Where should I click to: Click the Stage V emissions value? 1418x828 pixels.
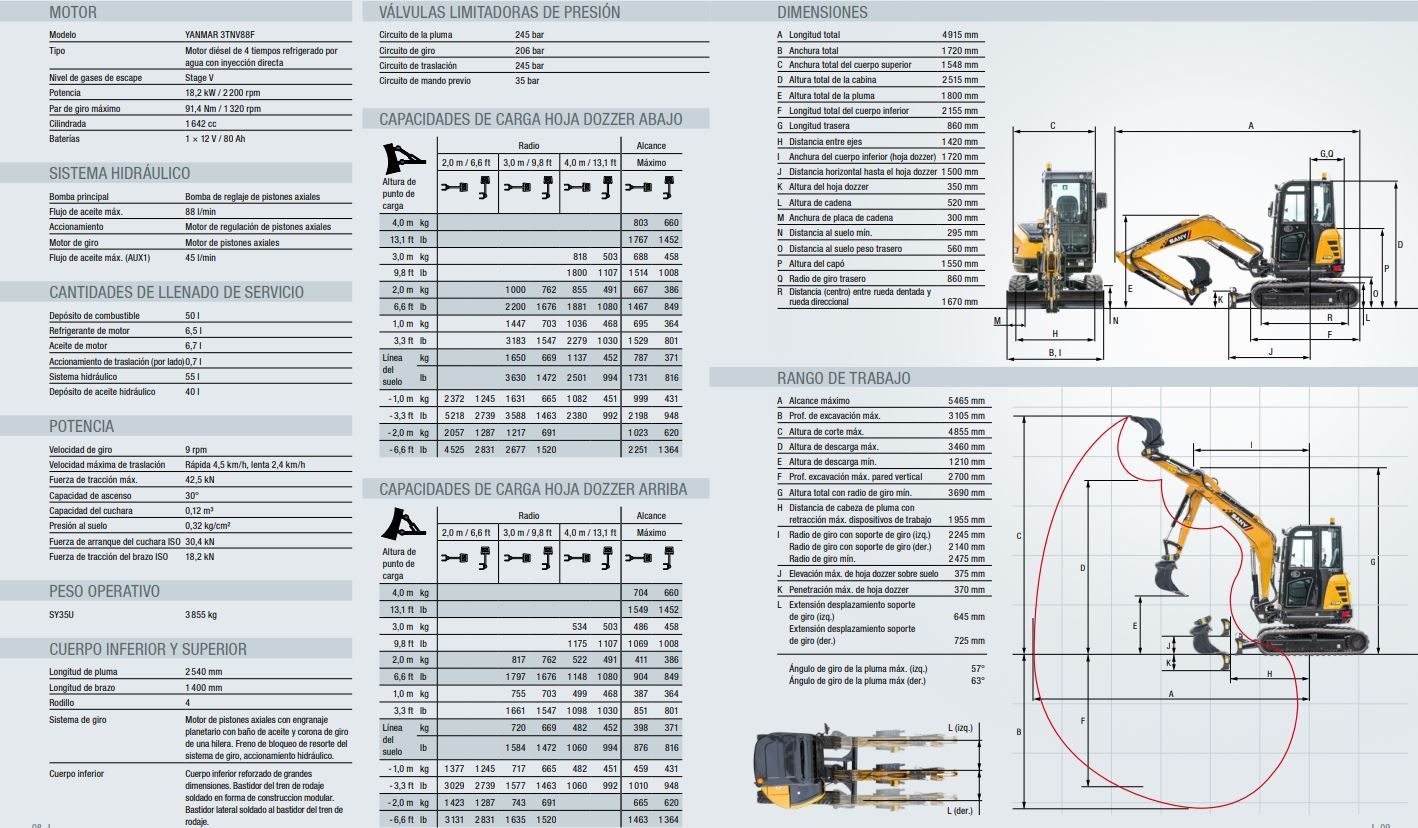(x=199, y=78)
